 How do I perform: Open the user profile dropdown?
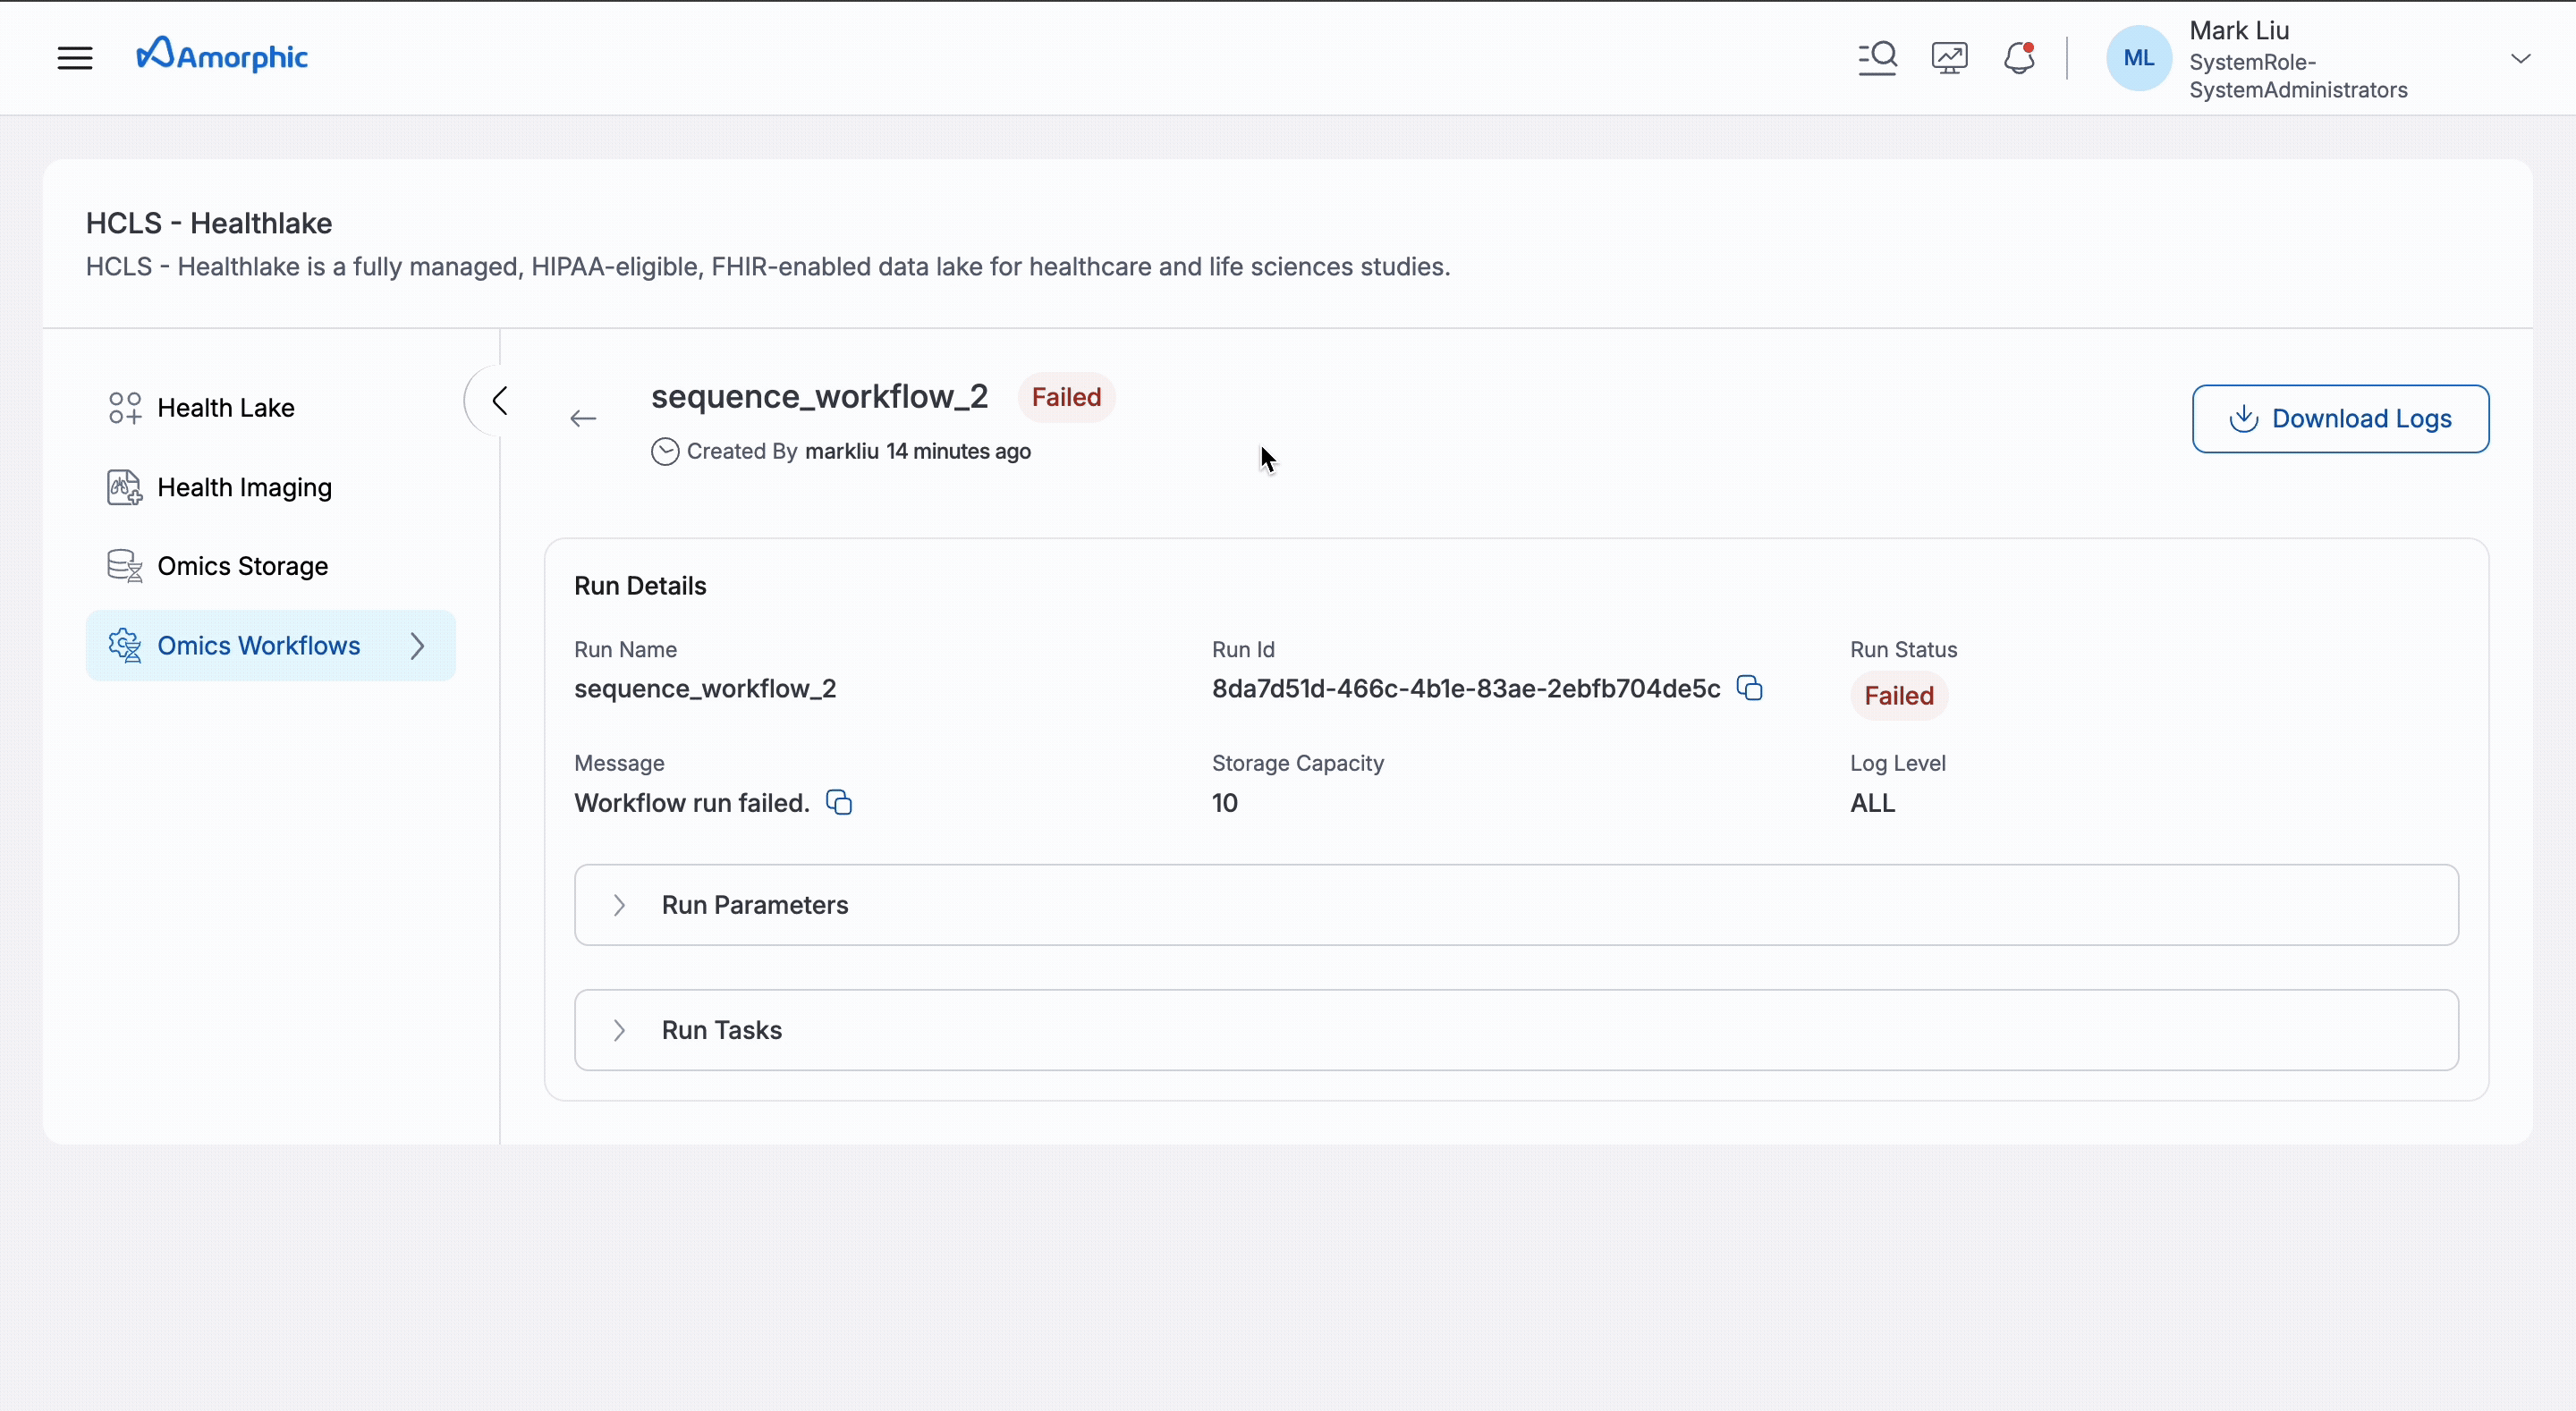coord(2521,57)
